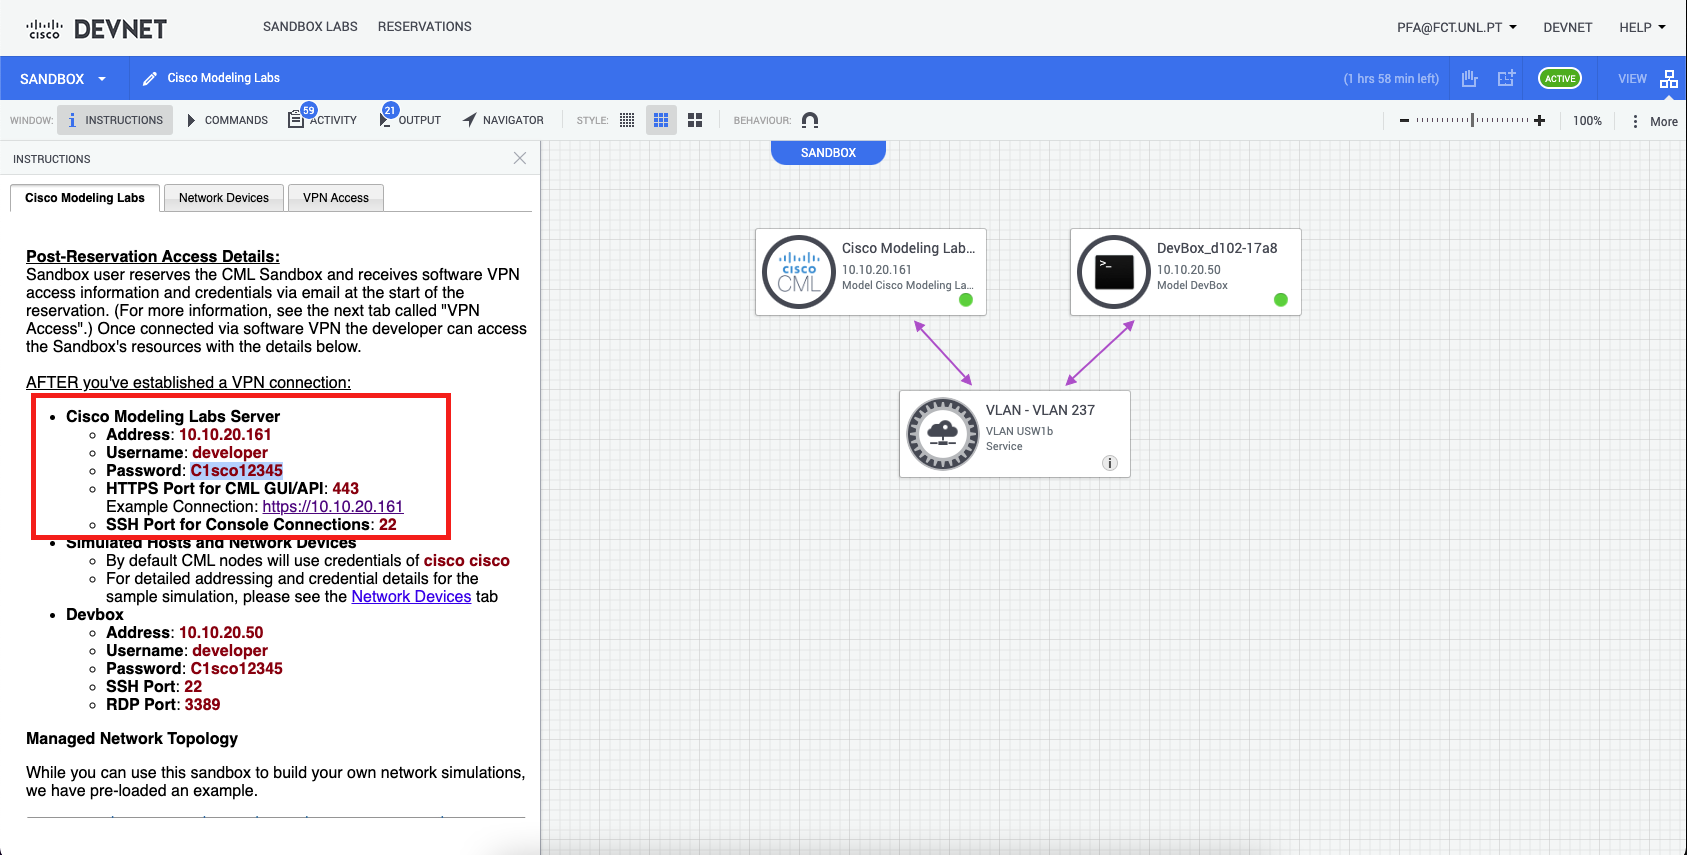Screen dimensions: 1687x855
Task: Click the RDP Port 3389 value
Action: [202, 705]
